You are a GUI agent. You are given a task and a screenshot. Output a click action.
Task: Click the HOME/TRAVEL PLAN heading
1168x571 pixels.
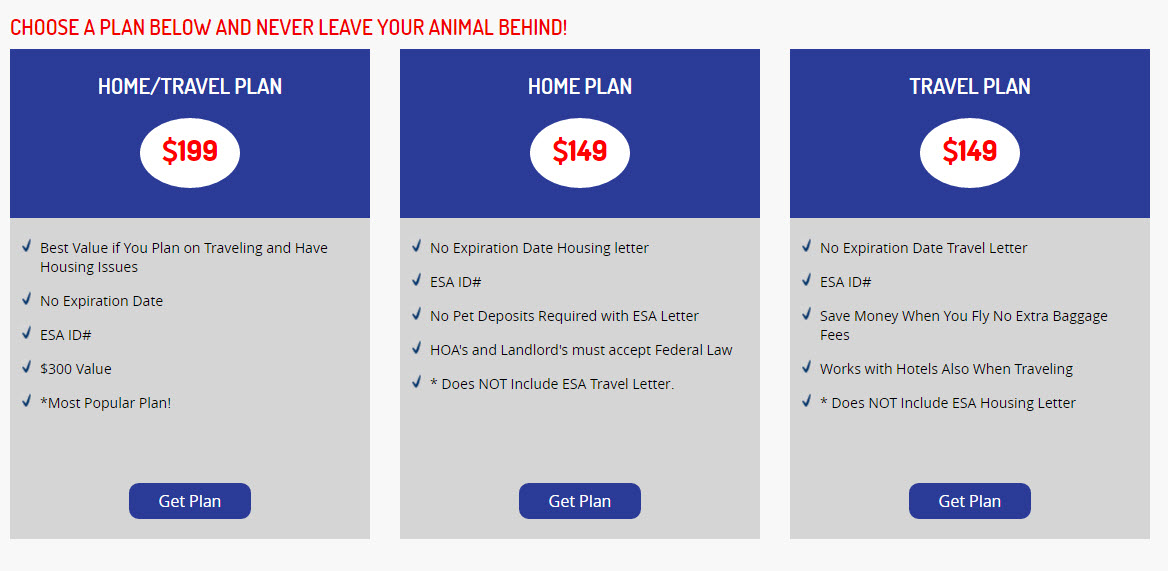[x=190, y=86]
